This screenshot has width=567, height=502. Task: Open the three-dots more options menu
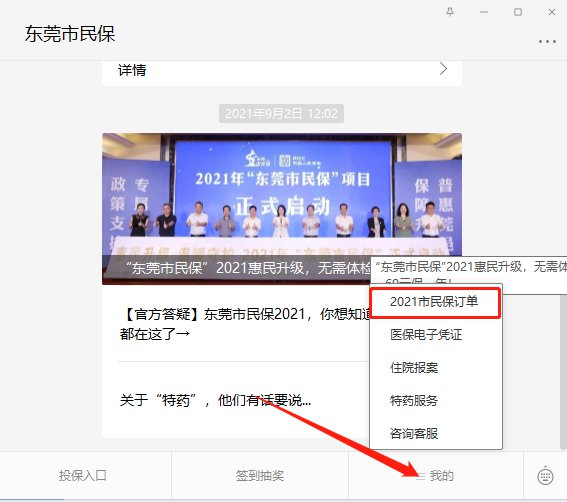pyautogui.click(x=547, y=42)
